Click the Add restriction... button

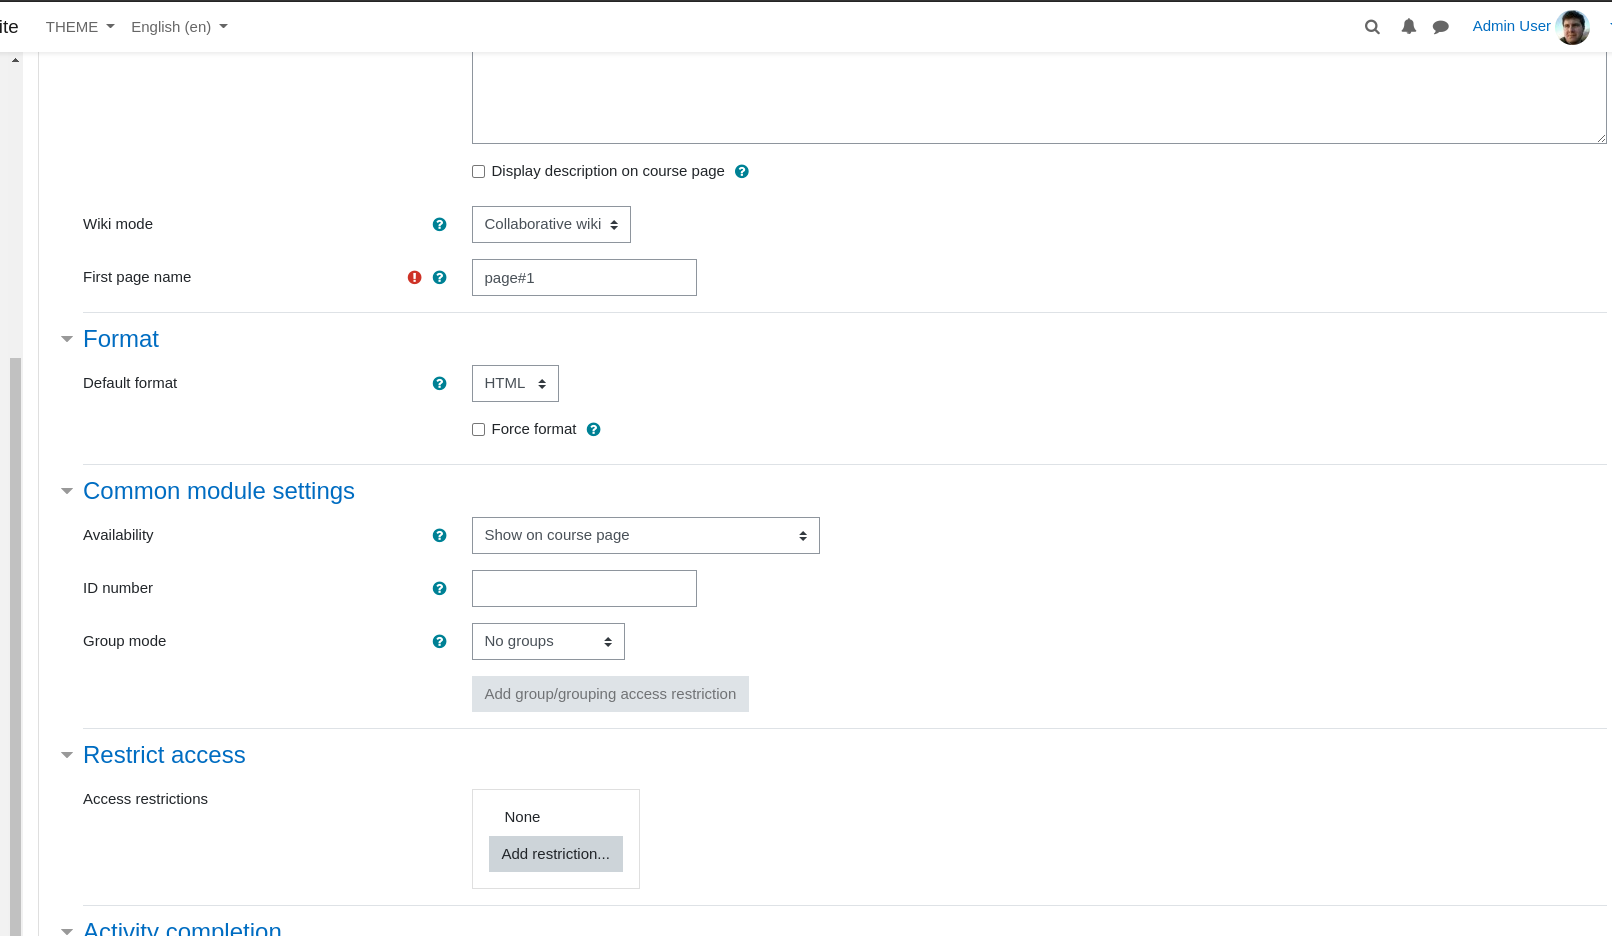[x=555, y=854]
